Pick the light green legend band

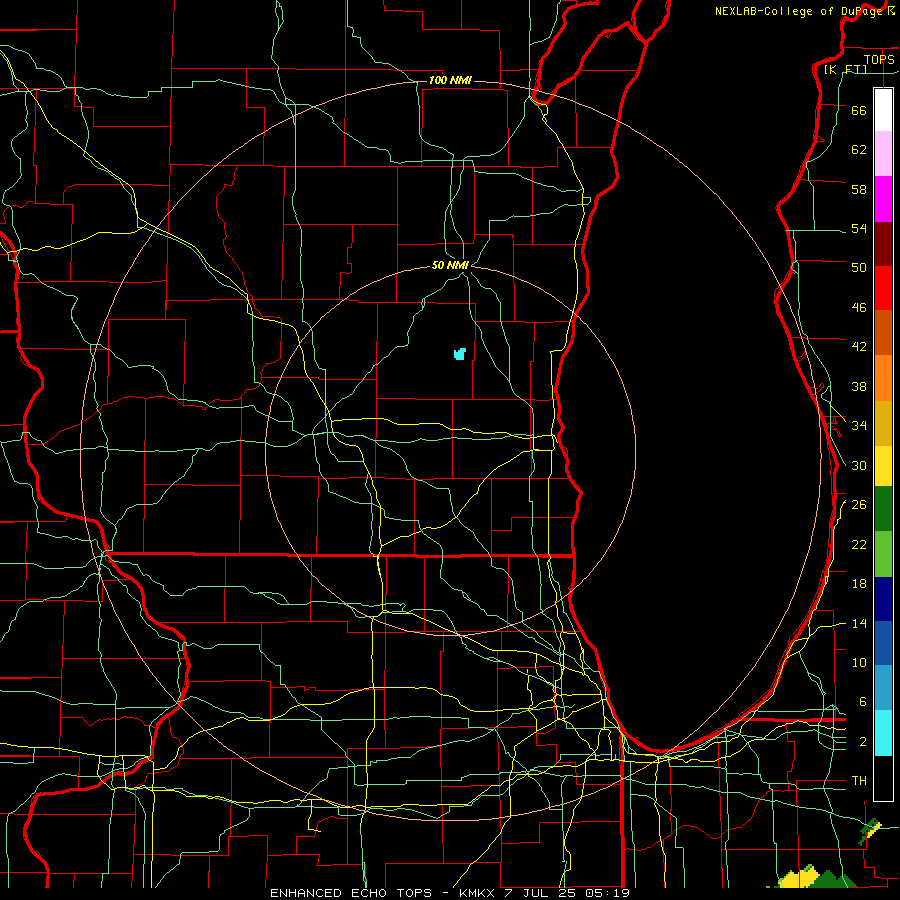coord(883,554)
